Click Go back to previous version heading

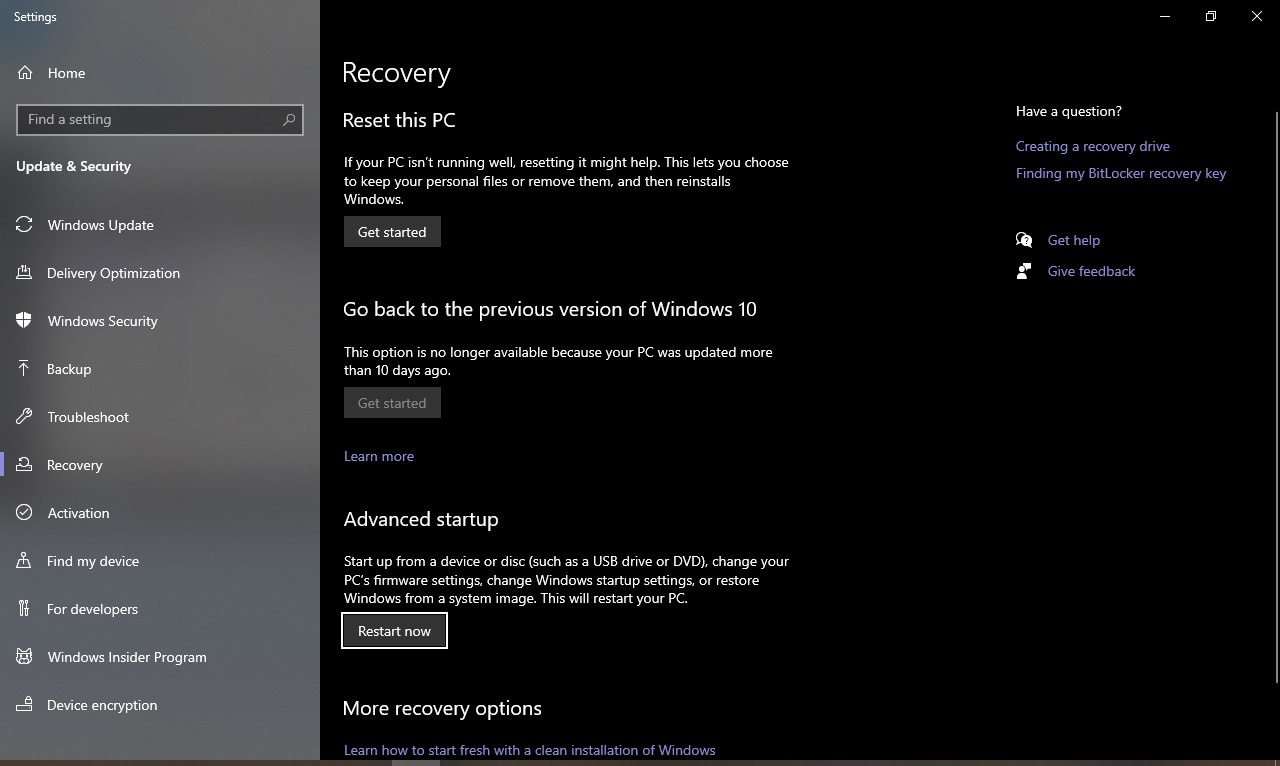[x=550, y=309]
